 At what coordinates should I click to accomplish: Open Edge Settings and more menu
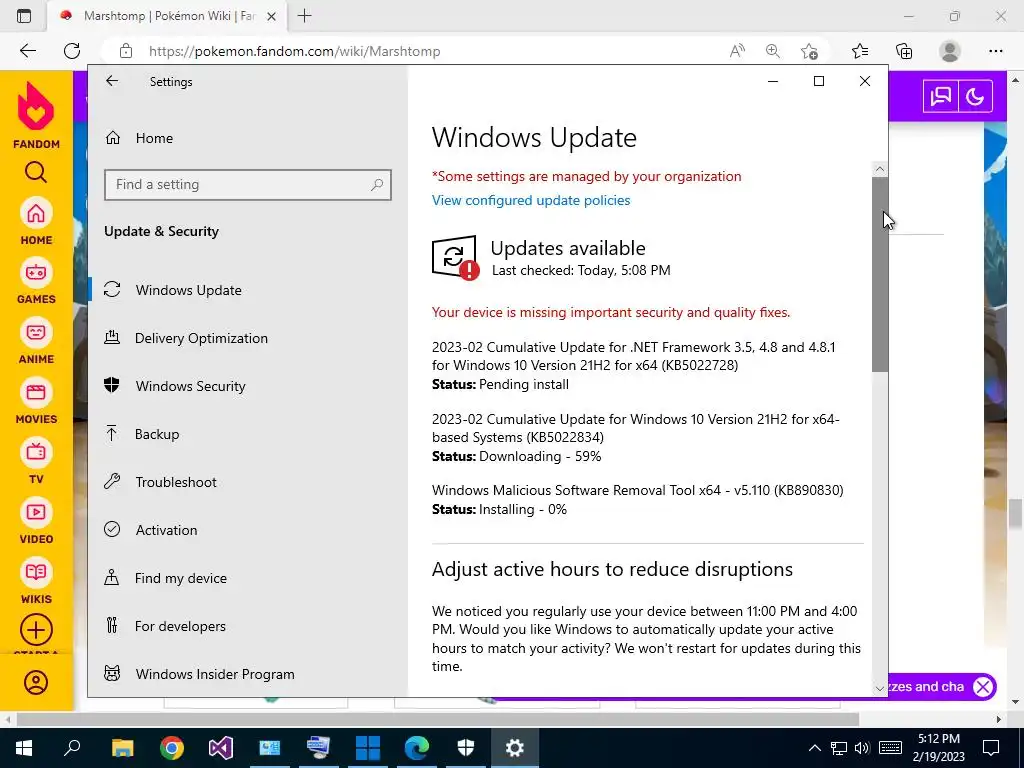[995, 51]
